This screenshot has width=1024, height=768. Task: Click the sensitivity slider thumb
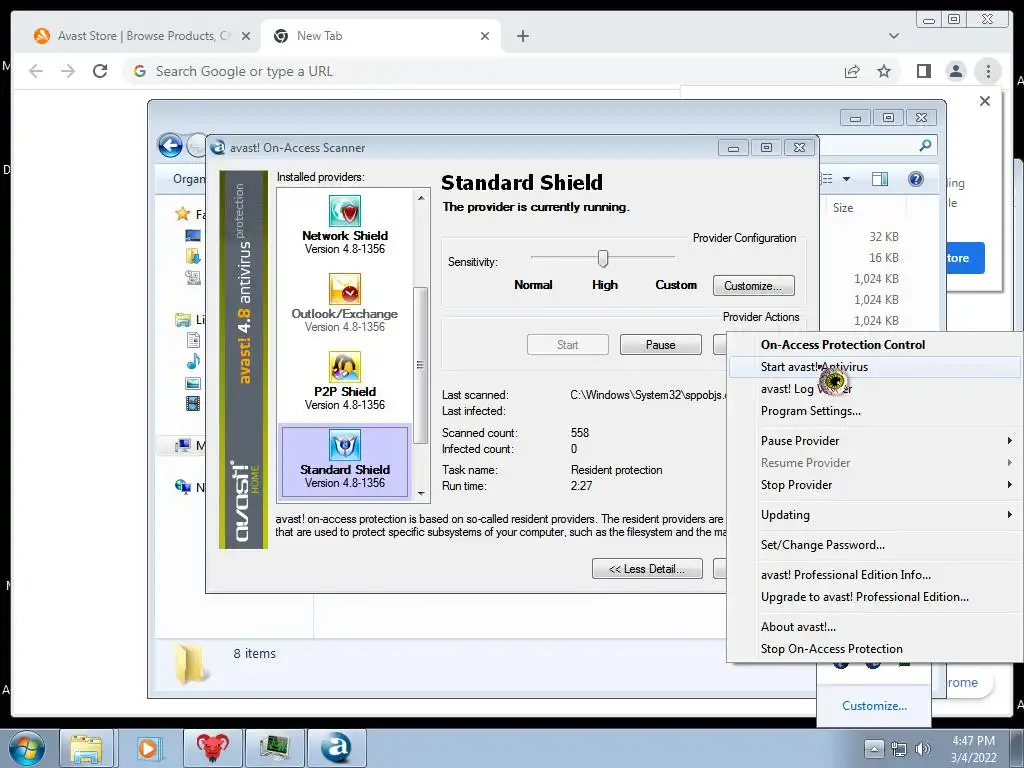[603, 259]
